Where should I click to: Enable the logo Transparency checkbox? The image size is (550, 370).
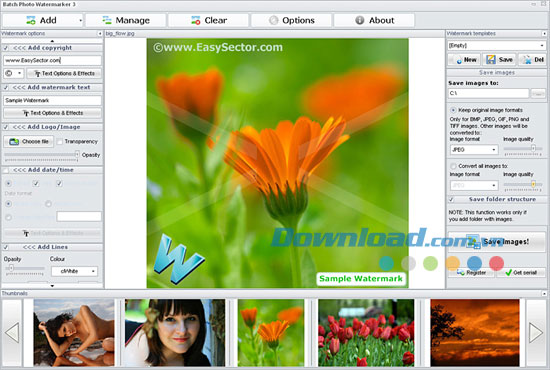click(60, 141)
